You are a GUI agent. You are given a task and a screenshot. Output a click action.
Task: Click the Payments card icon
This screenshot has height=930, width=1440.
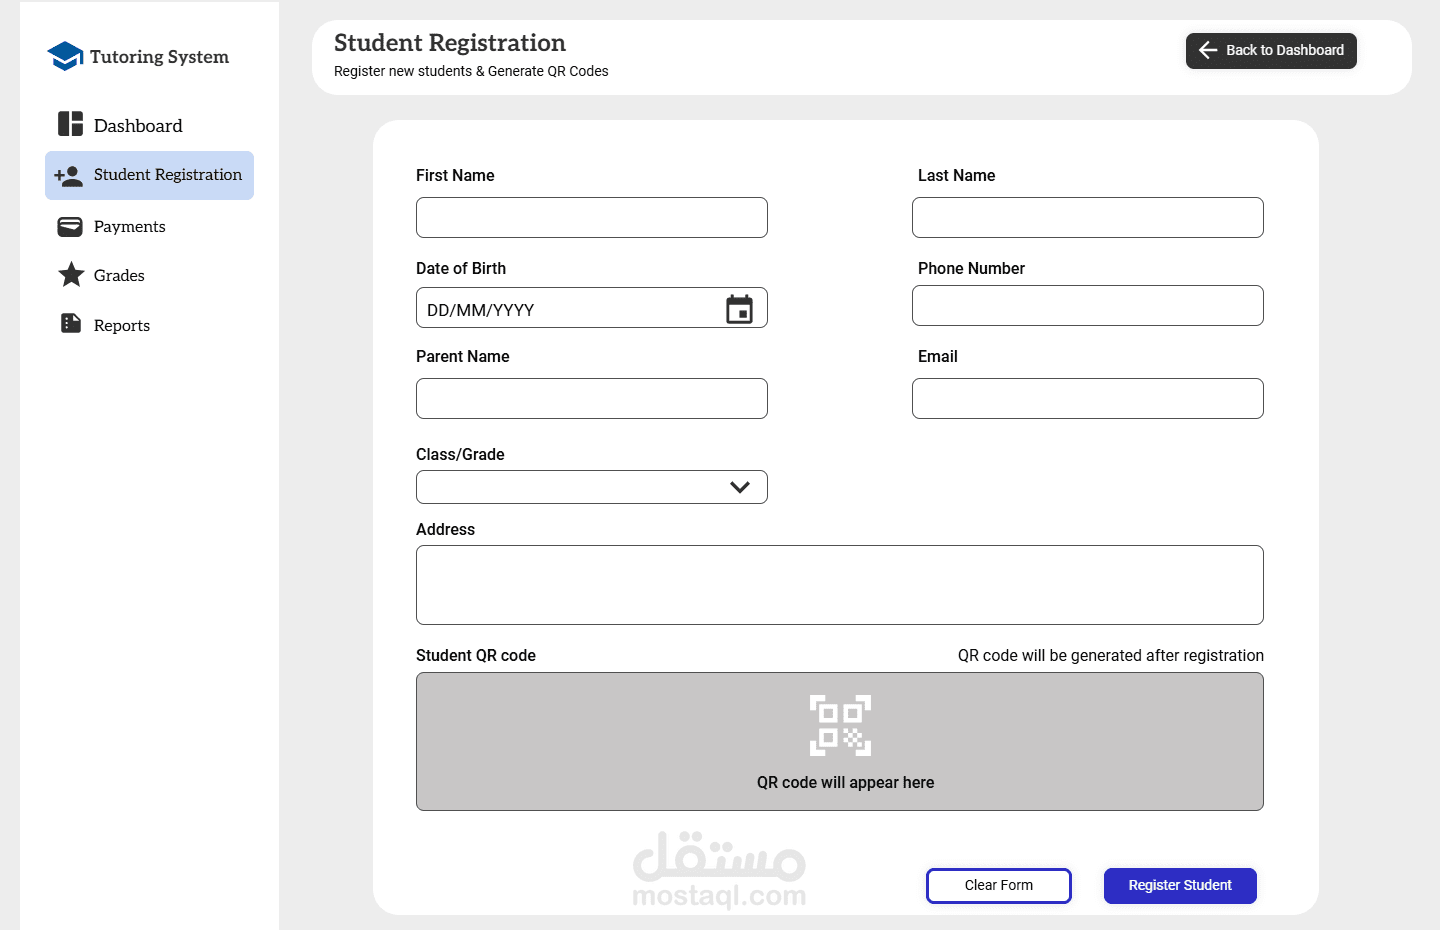coord(70,227)
